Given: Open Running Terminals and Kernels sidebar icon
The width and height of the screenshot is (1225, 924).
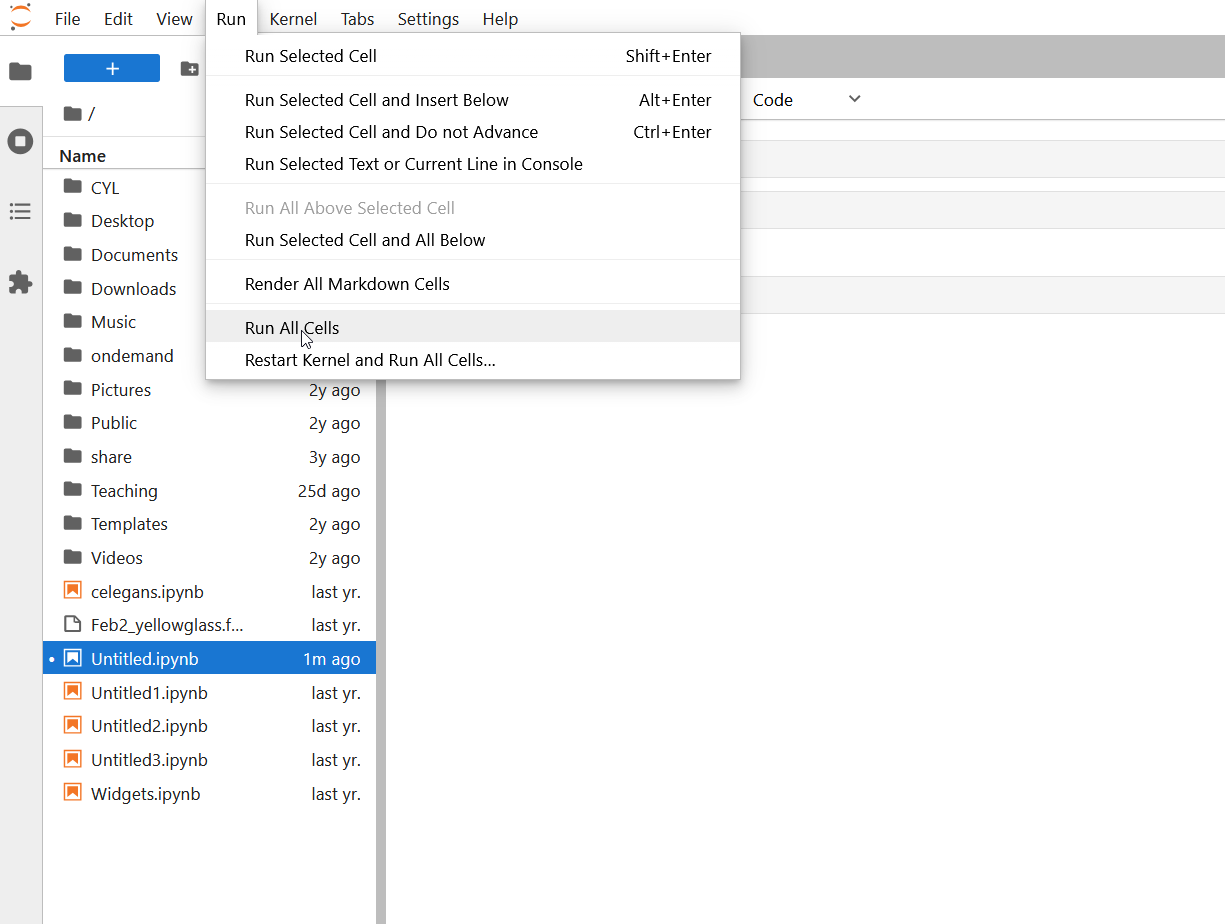Looking at the screenshot, I should point(20,141).
